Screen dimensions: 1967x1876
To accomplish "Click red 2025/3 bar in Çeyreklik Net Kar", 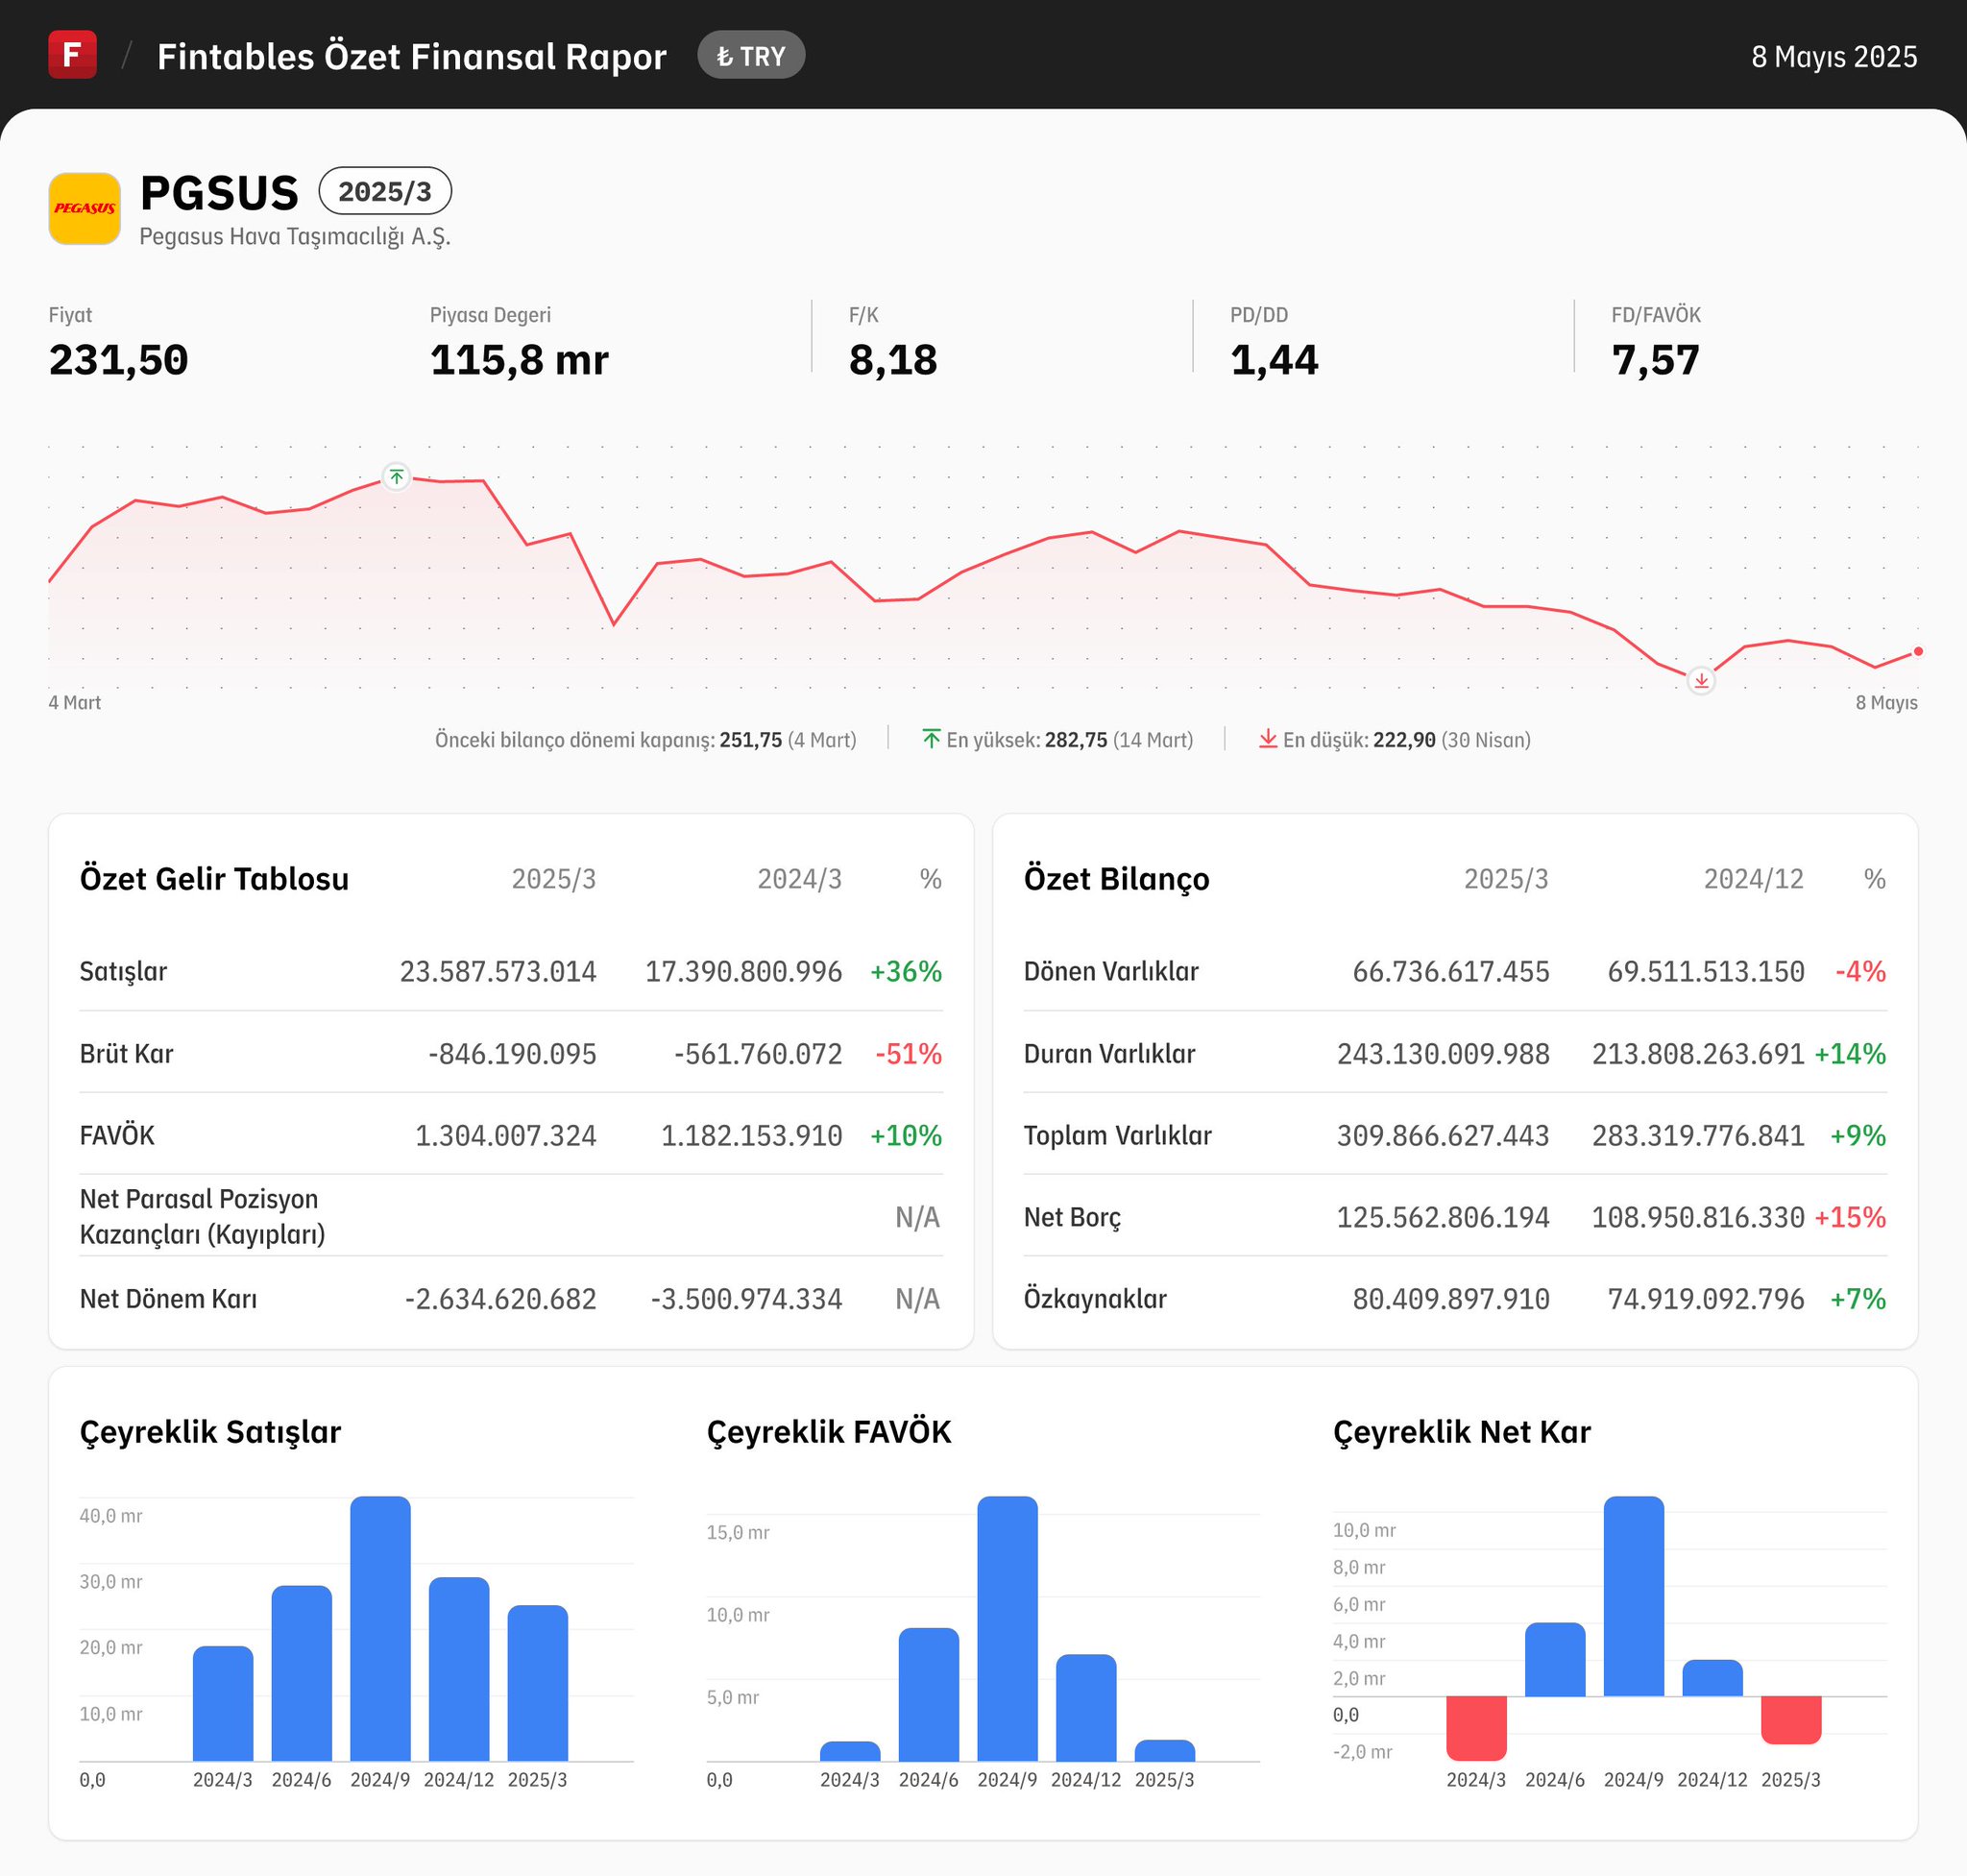I will [1790, 1719].
